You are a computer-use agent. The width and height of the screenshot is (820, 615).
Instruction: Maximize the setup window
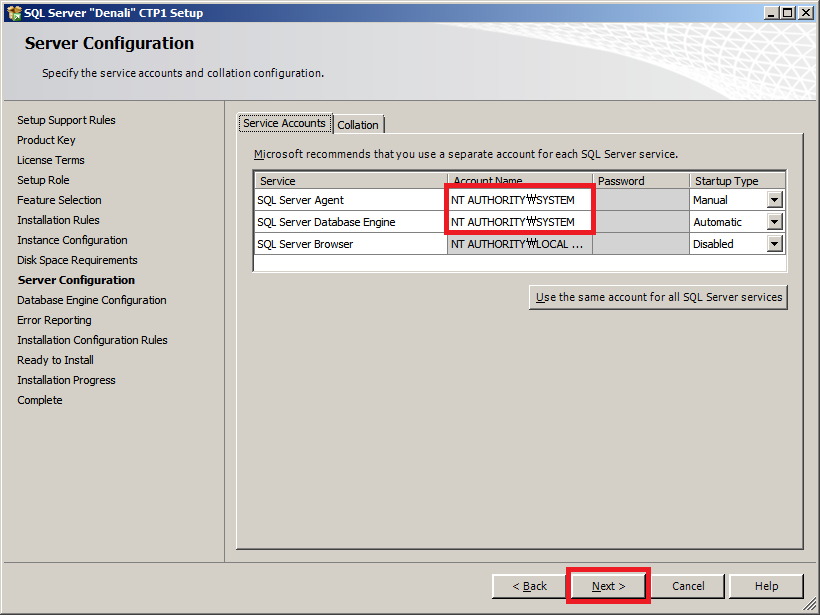[787, 13]
